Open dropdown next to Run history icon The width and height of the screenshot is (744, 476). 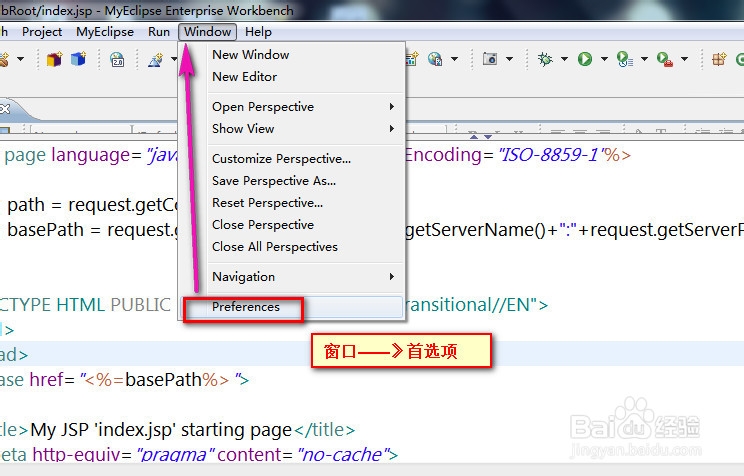[644, 59]
